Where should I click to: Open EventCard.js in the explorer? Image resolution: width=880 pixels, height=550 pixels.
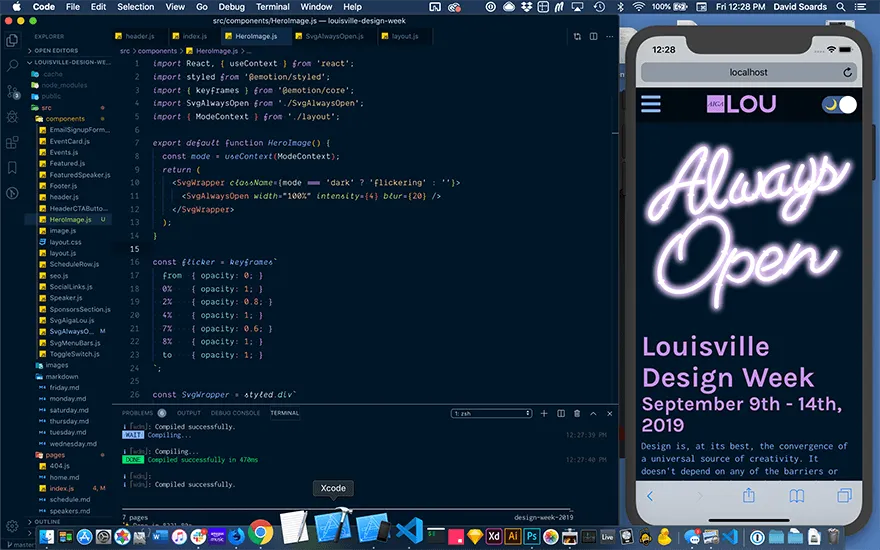[69, 141]
